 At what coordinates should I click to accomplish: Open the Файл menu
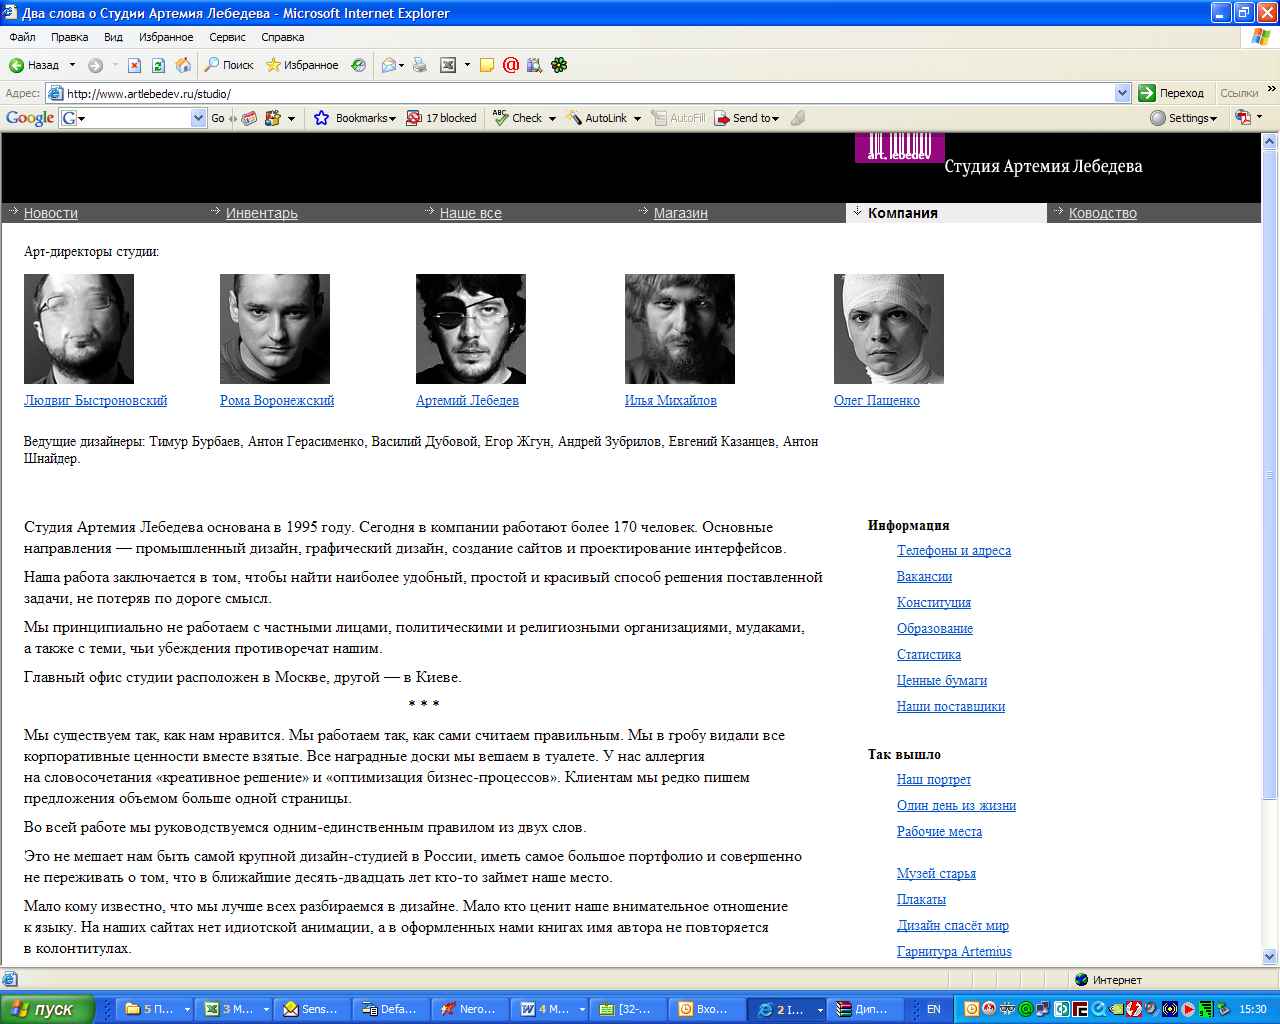click(x=22, y=37)
